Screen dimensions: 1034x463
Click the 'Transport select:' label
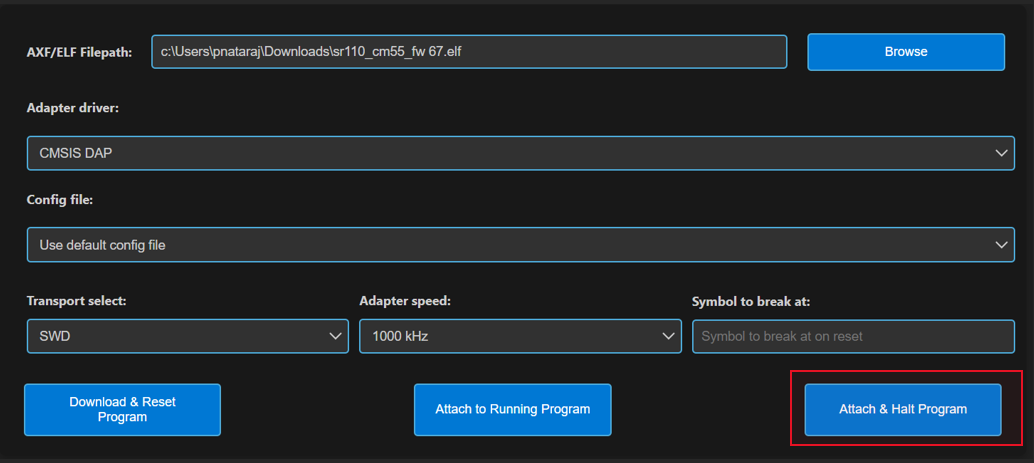[x=76, y=301]
